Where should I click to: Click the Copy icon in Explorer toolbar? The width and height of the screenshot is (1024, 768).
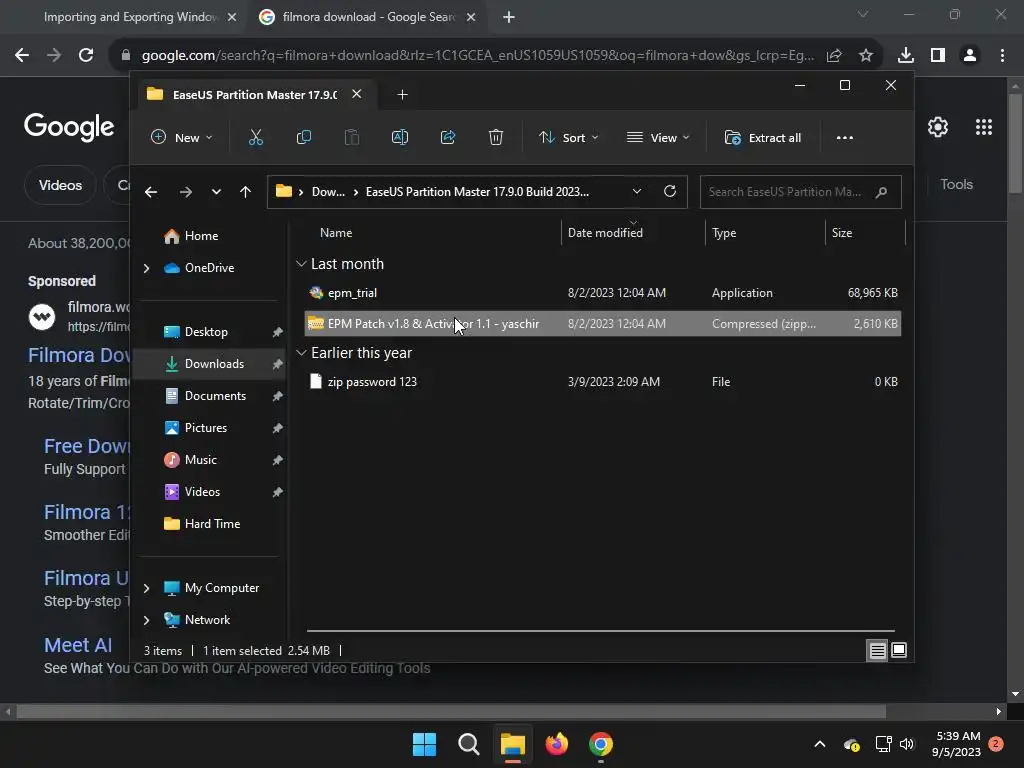tap(304, 138)
